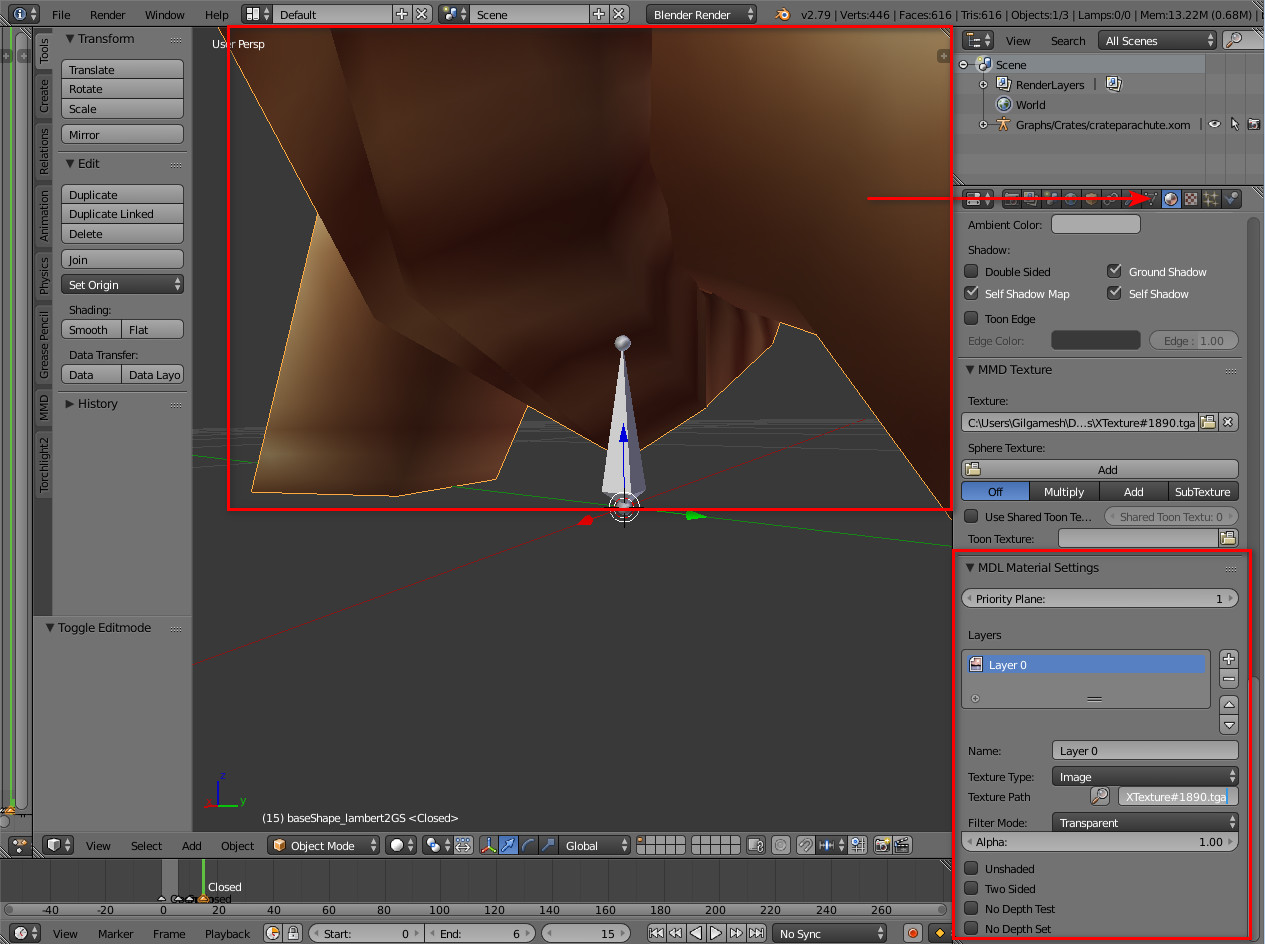Viewport: 1265px width, 944px height.
Task: Click the Smooth shading button
Action: (91, 329)
